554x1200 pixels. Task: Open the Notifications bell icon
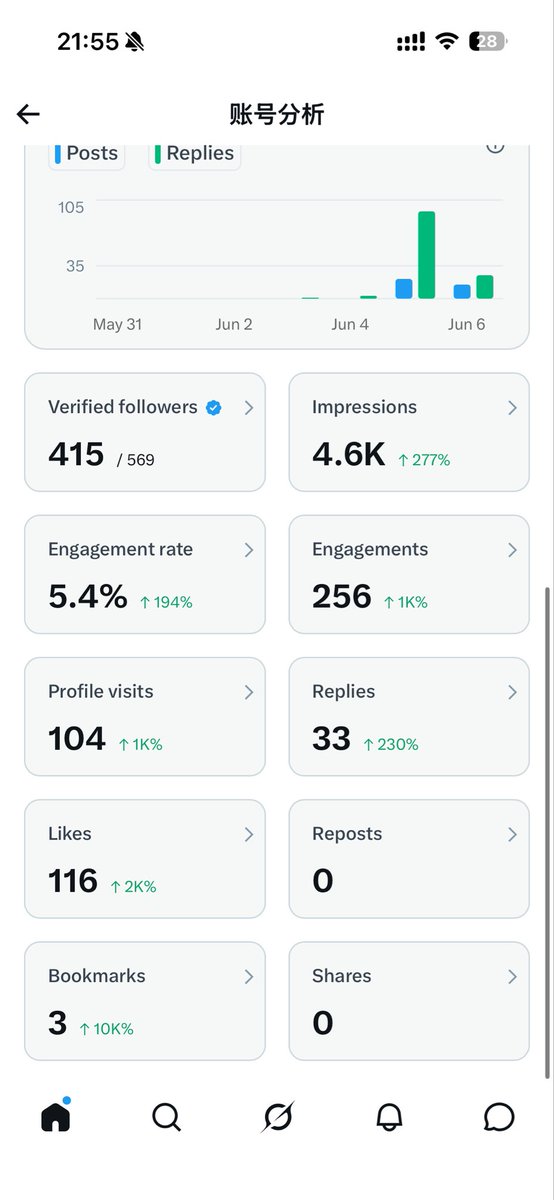pyautogui.click(x=389, y=1117)
